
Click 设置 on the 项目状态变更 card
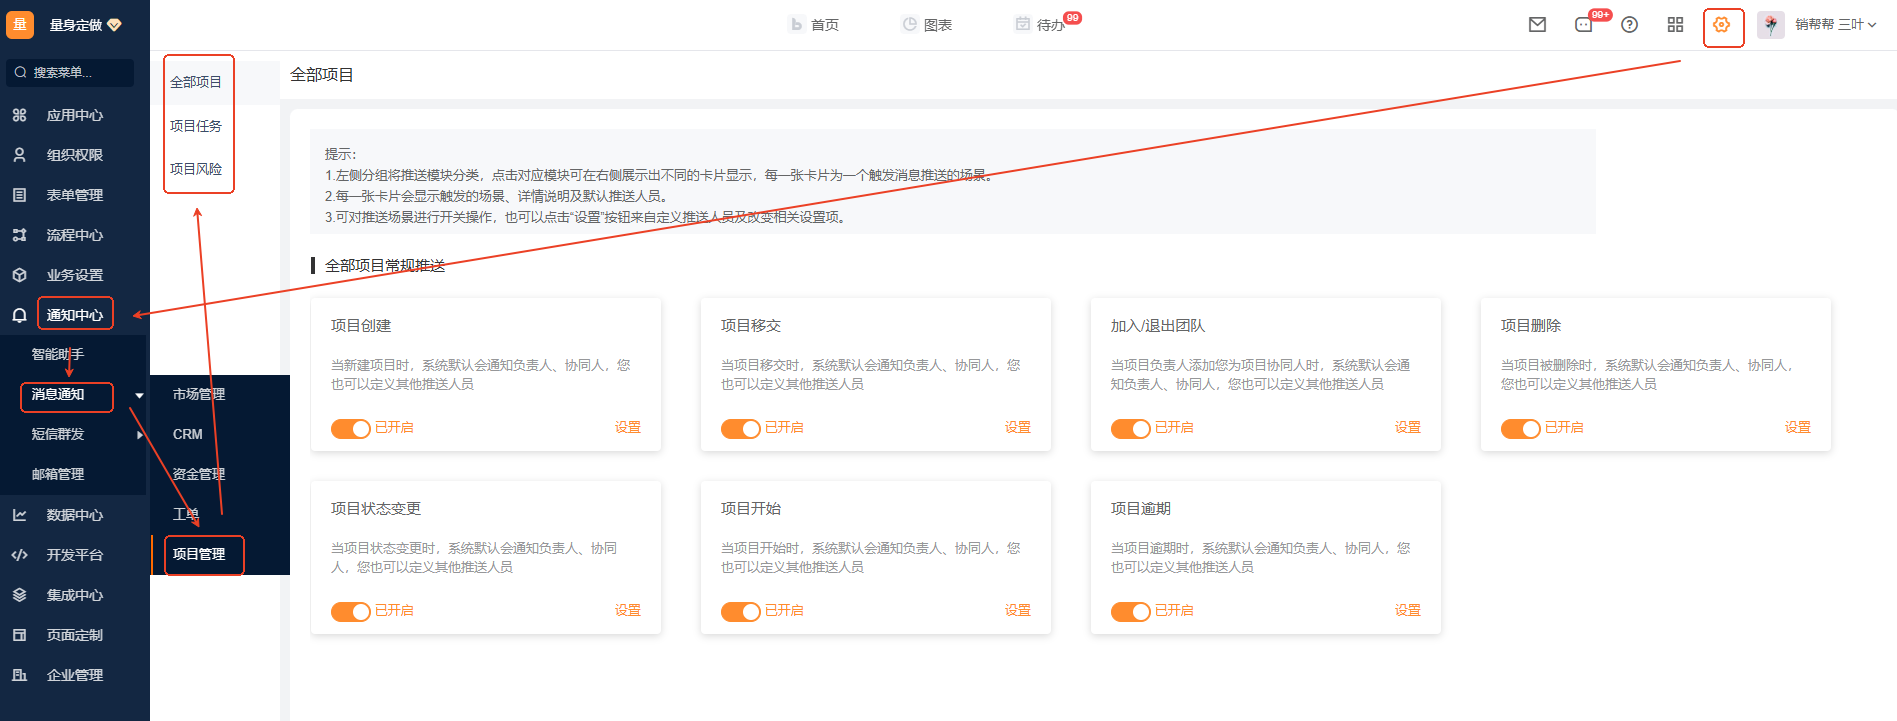[627, 611]
